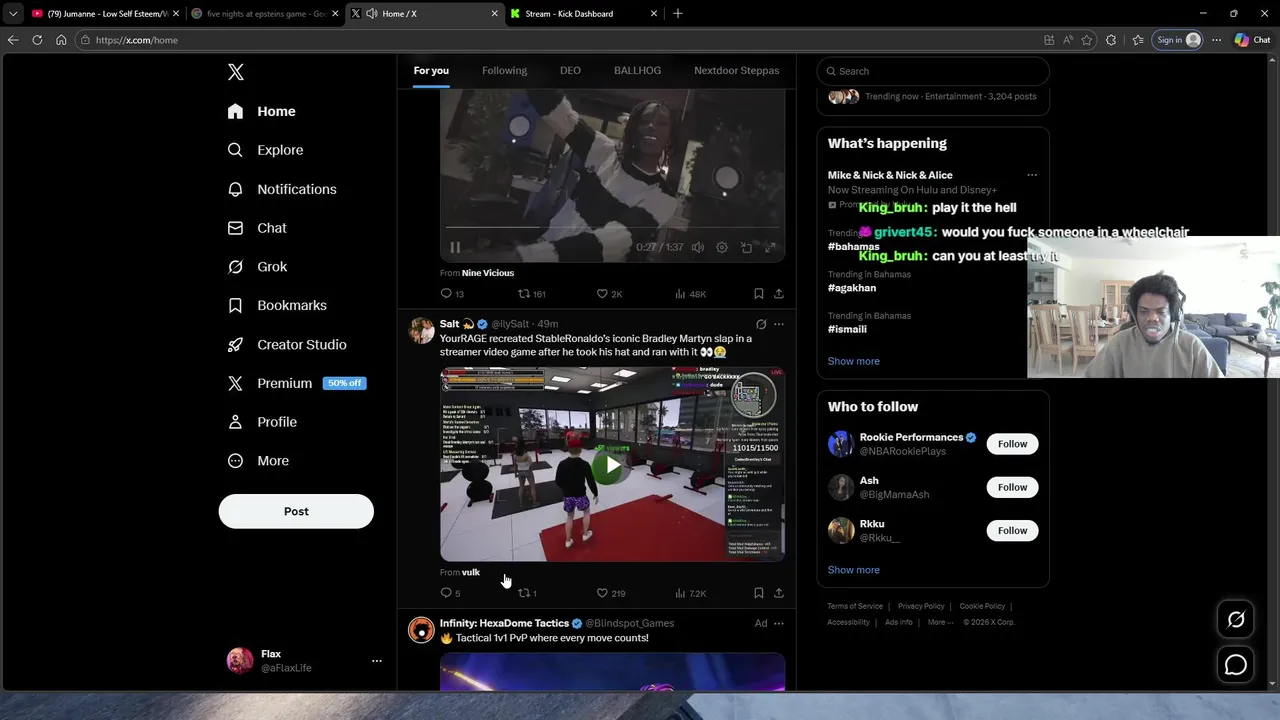
Task: Click the Search input field
Action: 933,71
